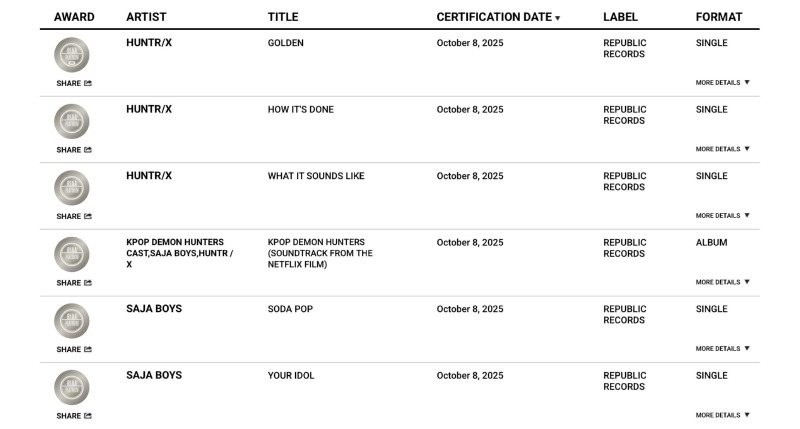Viewport: 800px width, 429px height.
Task: Expand More Details for Golden
Action: point(722,83)
